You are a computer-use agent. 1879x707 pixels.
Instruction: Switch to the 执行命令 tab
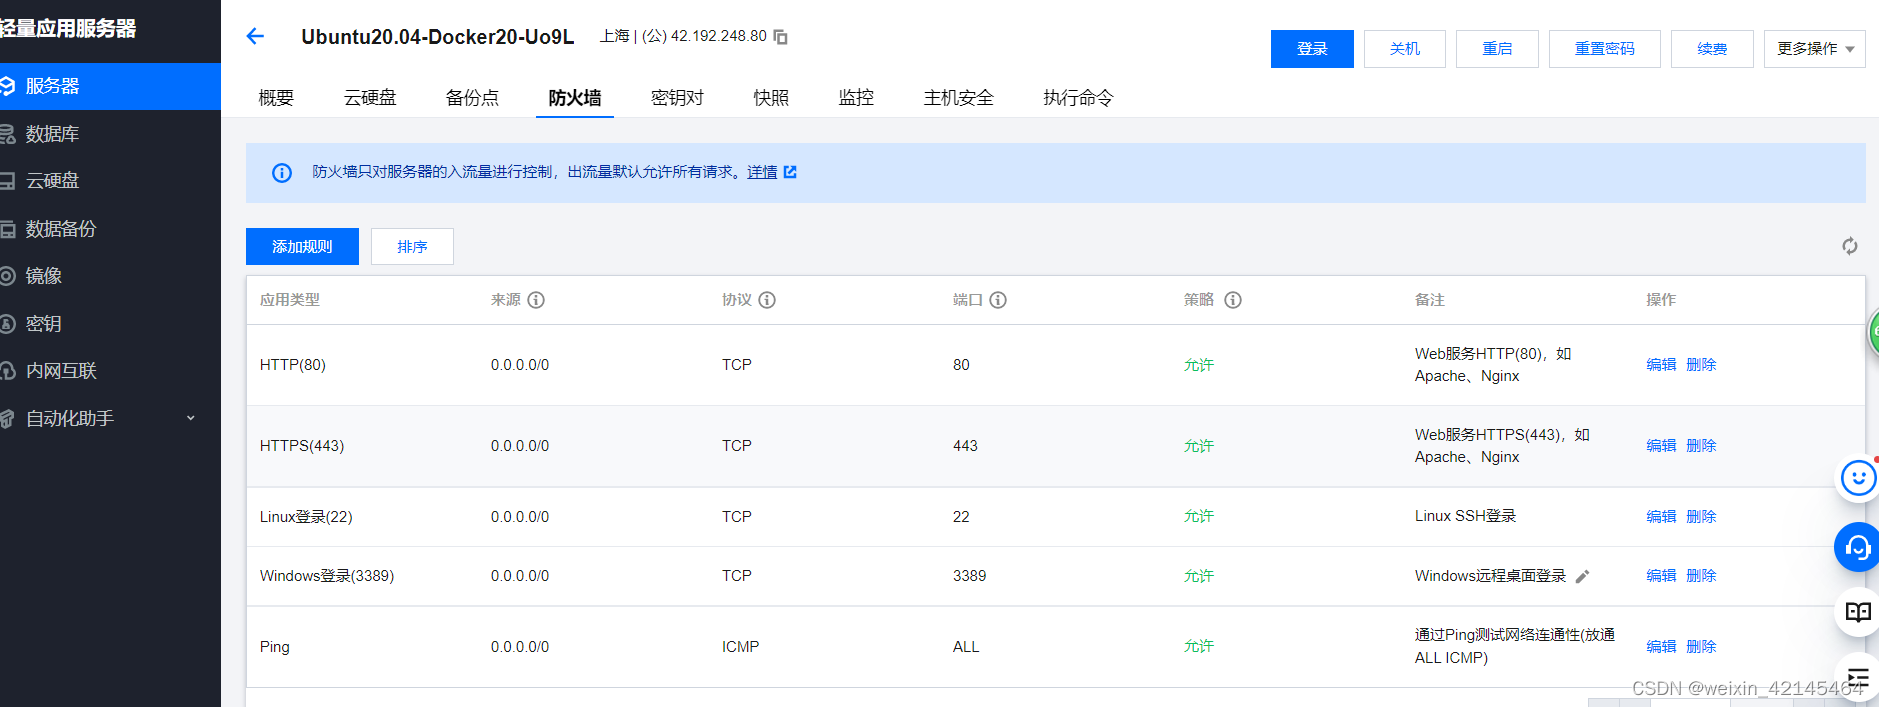click(1078, 98)
